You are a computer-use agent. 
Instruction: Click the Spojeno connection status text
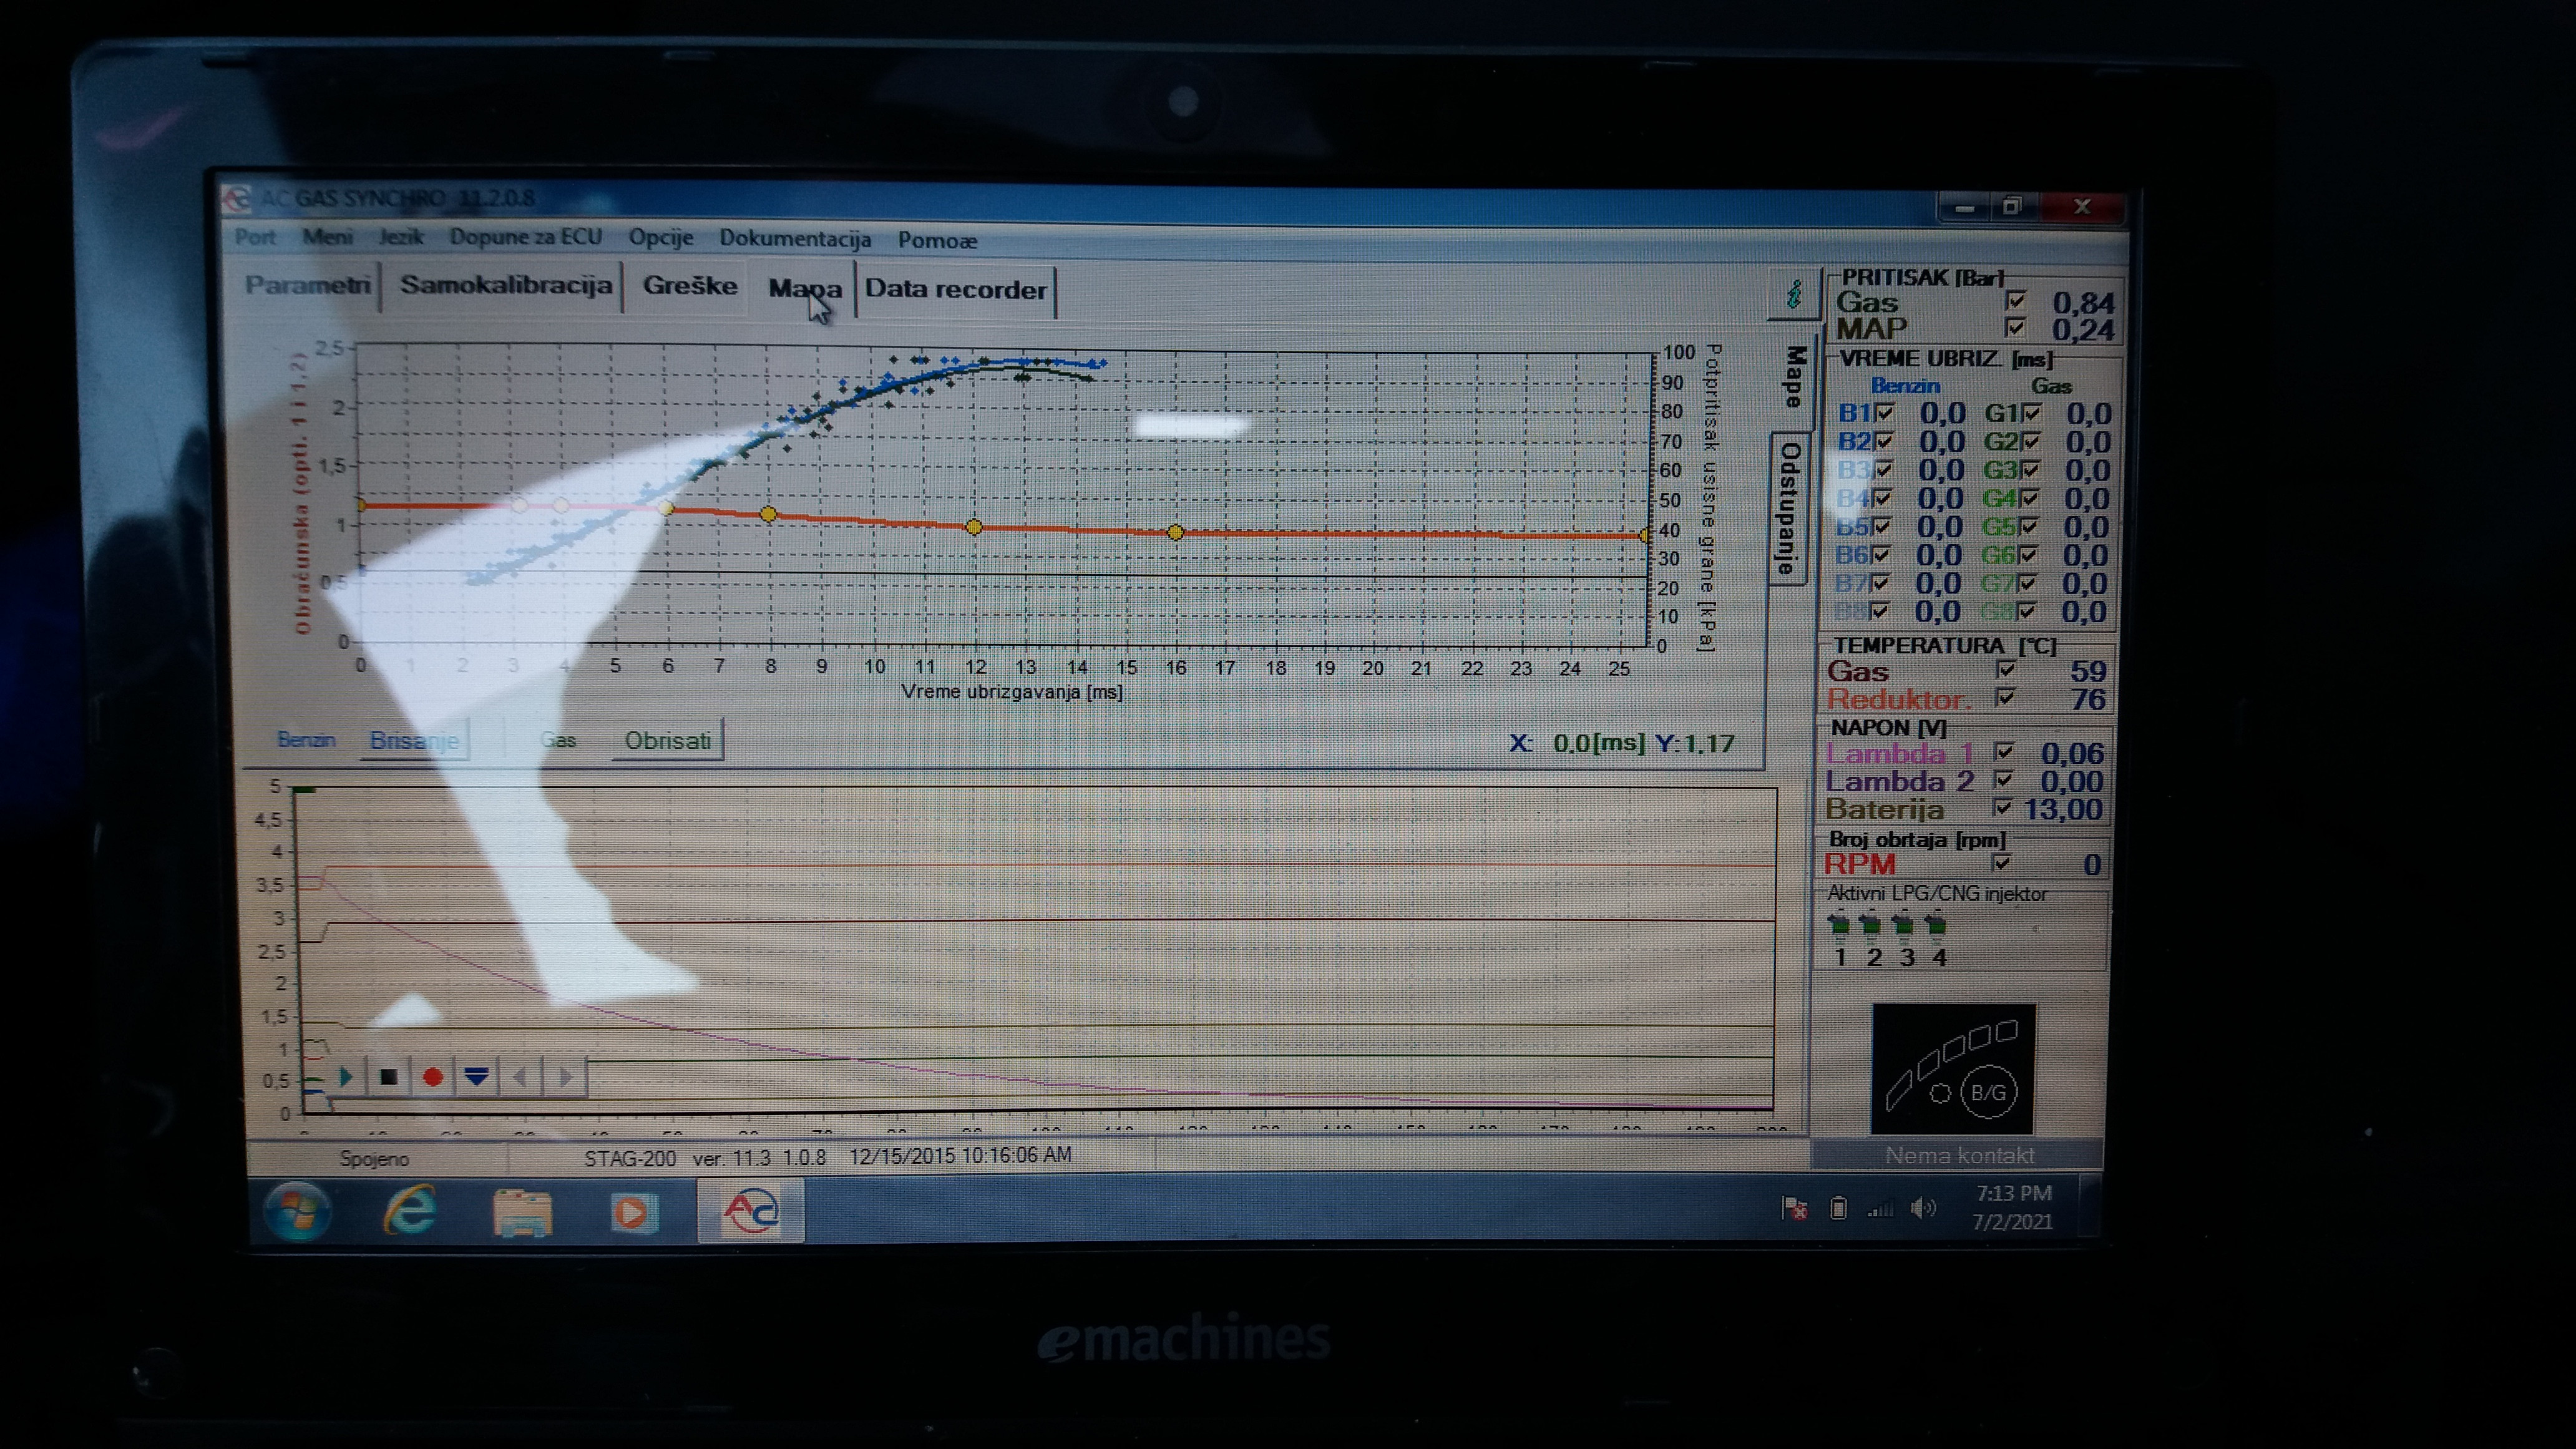pyautogui.click(x=374, y=1158)
